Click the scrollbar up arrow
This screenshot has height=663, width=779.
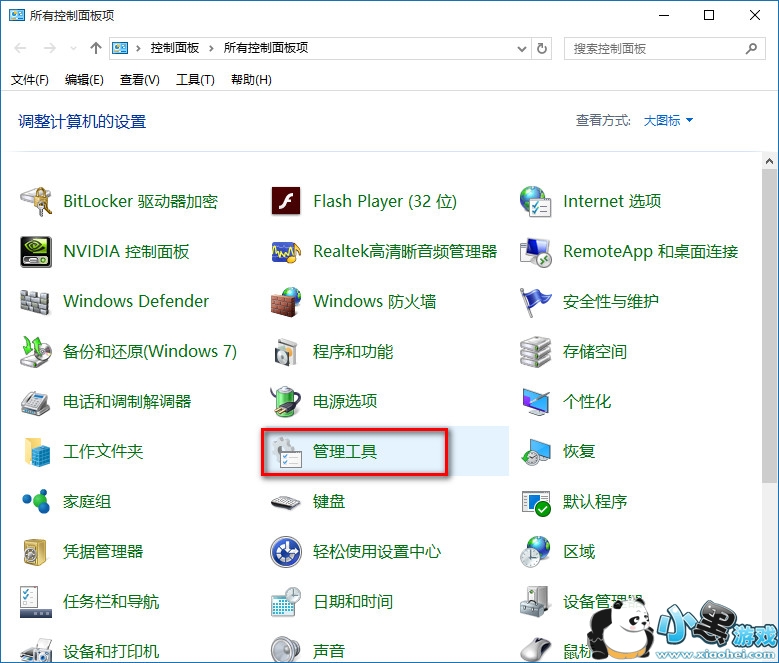pyautogui.click(x=770, y=161)
